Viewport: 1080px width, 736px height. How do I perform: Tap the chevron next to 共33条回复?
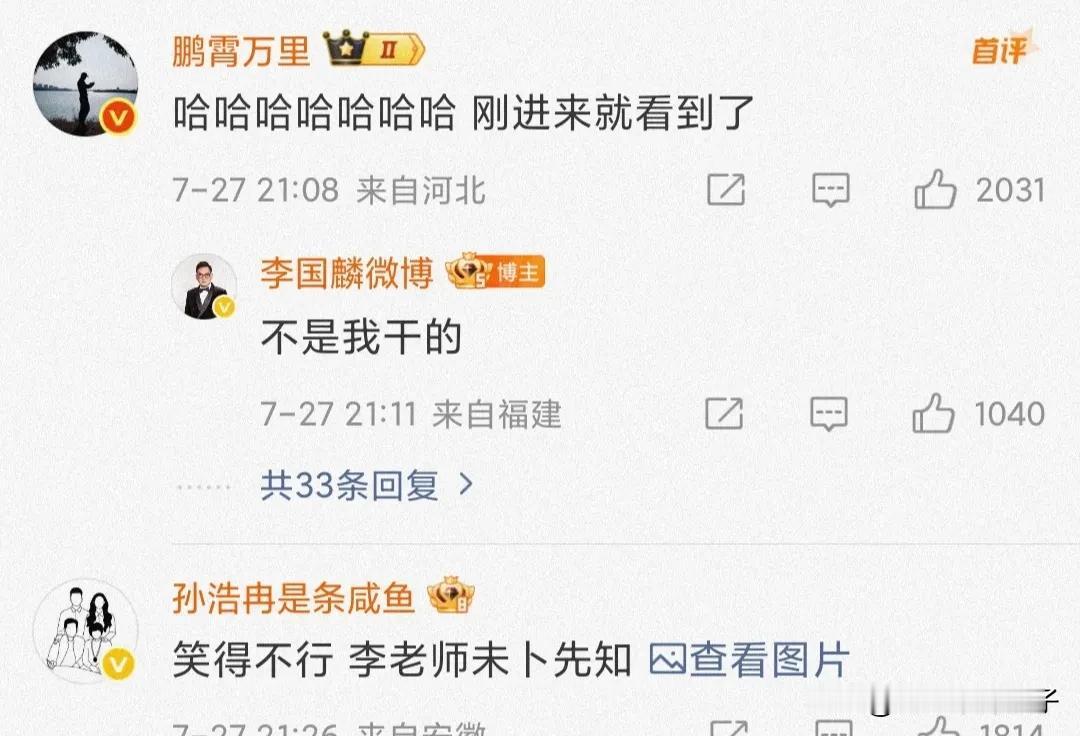[x=466, y=485]
